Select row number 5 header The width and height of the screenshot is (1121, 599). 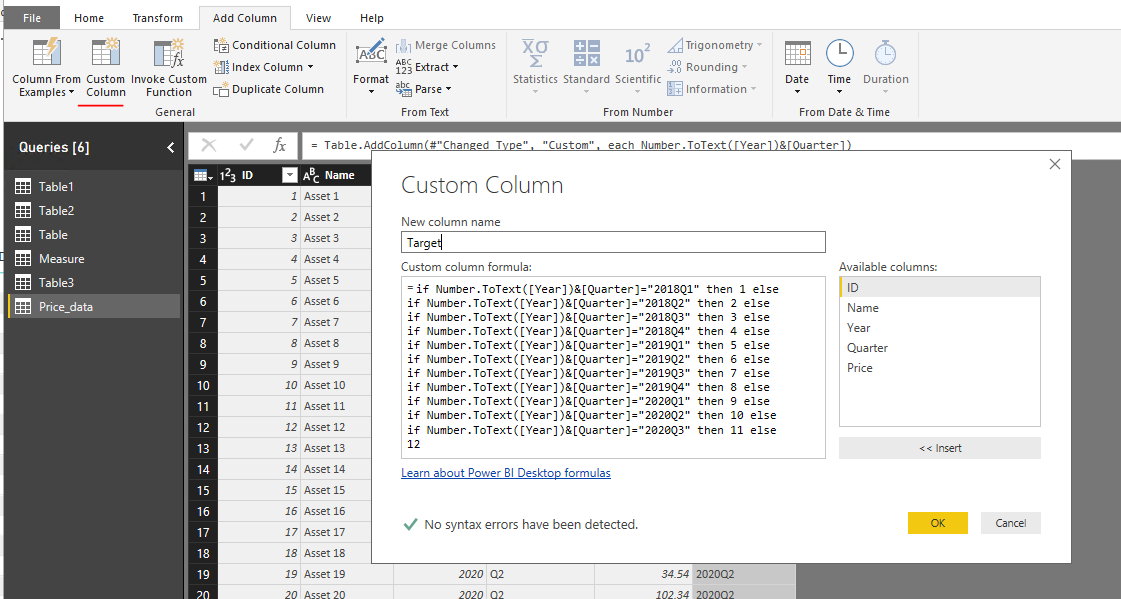(203, 280)
